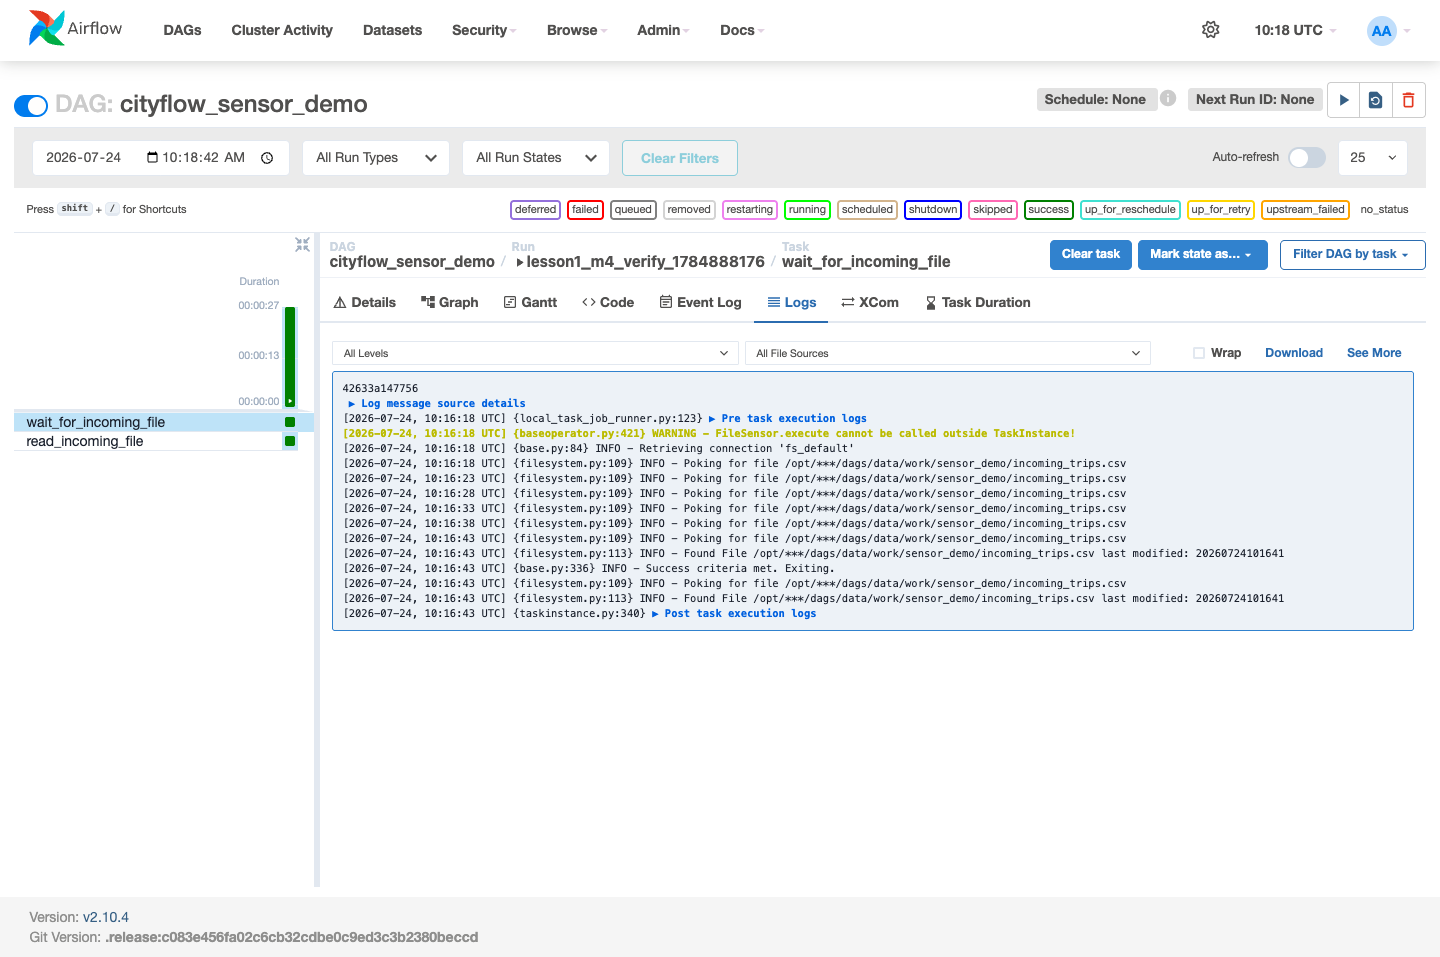Toggle the cityflow_sensor_demo DAG pause switch
Screen dimensions: 1440x957
point(31,105)
